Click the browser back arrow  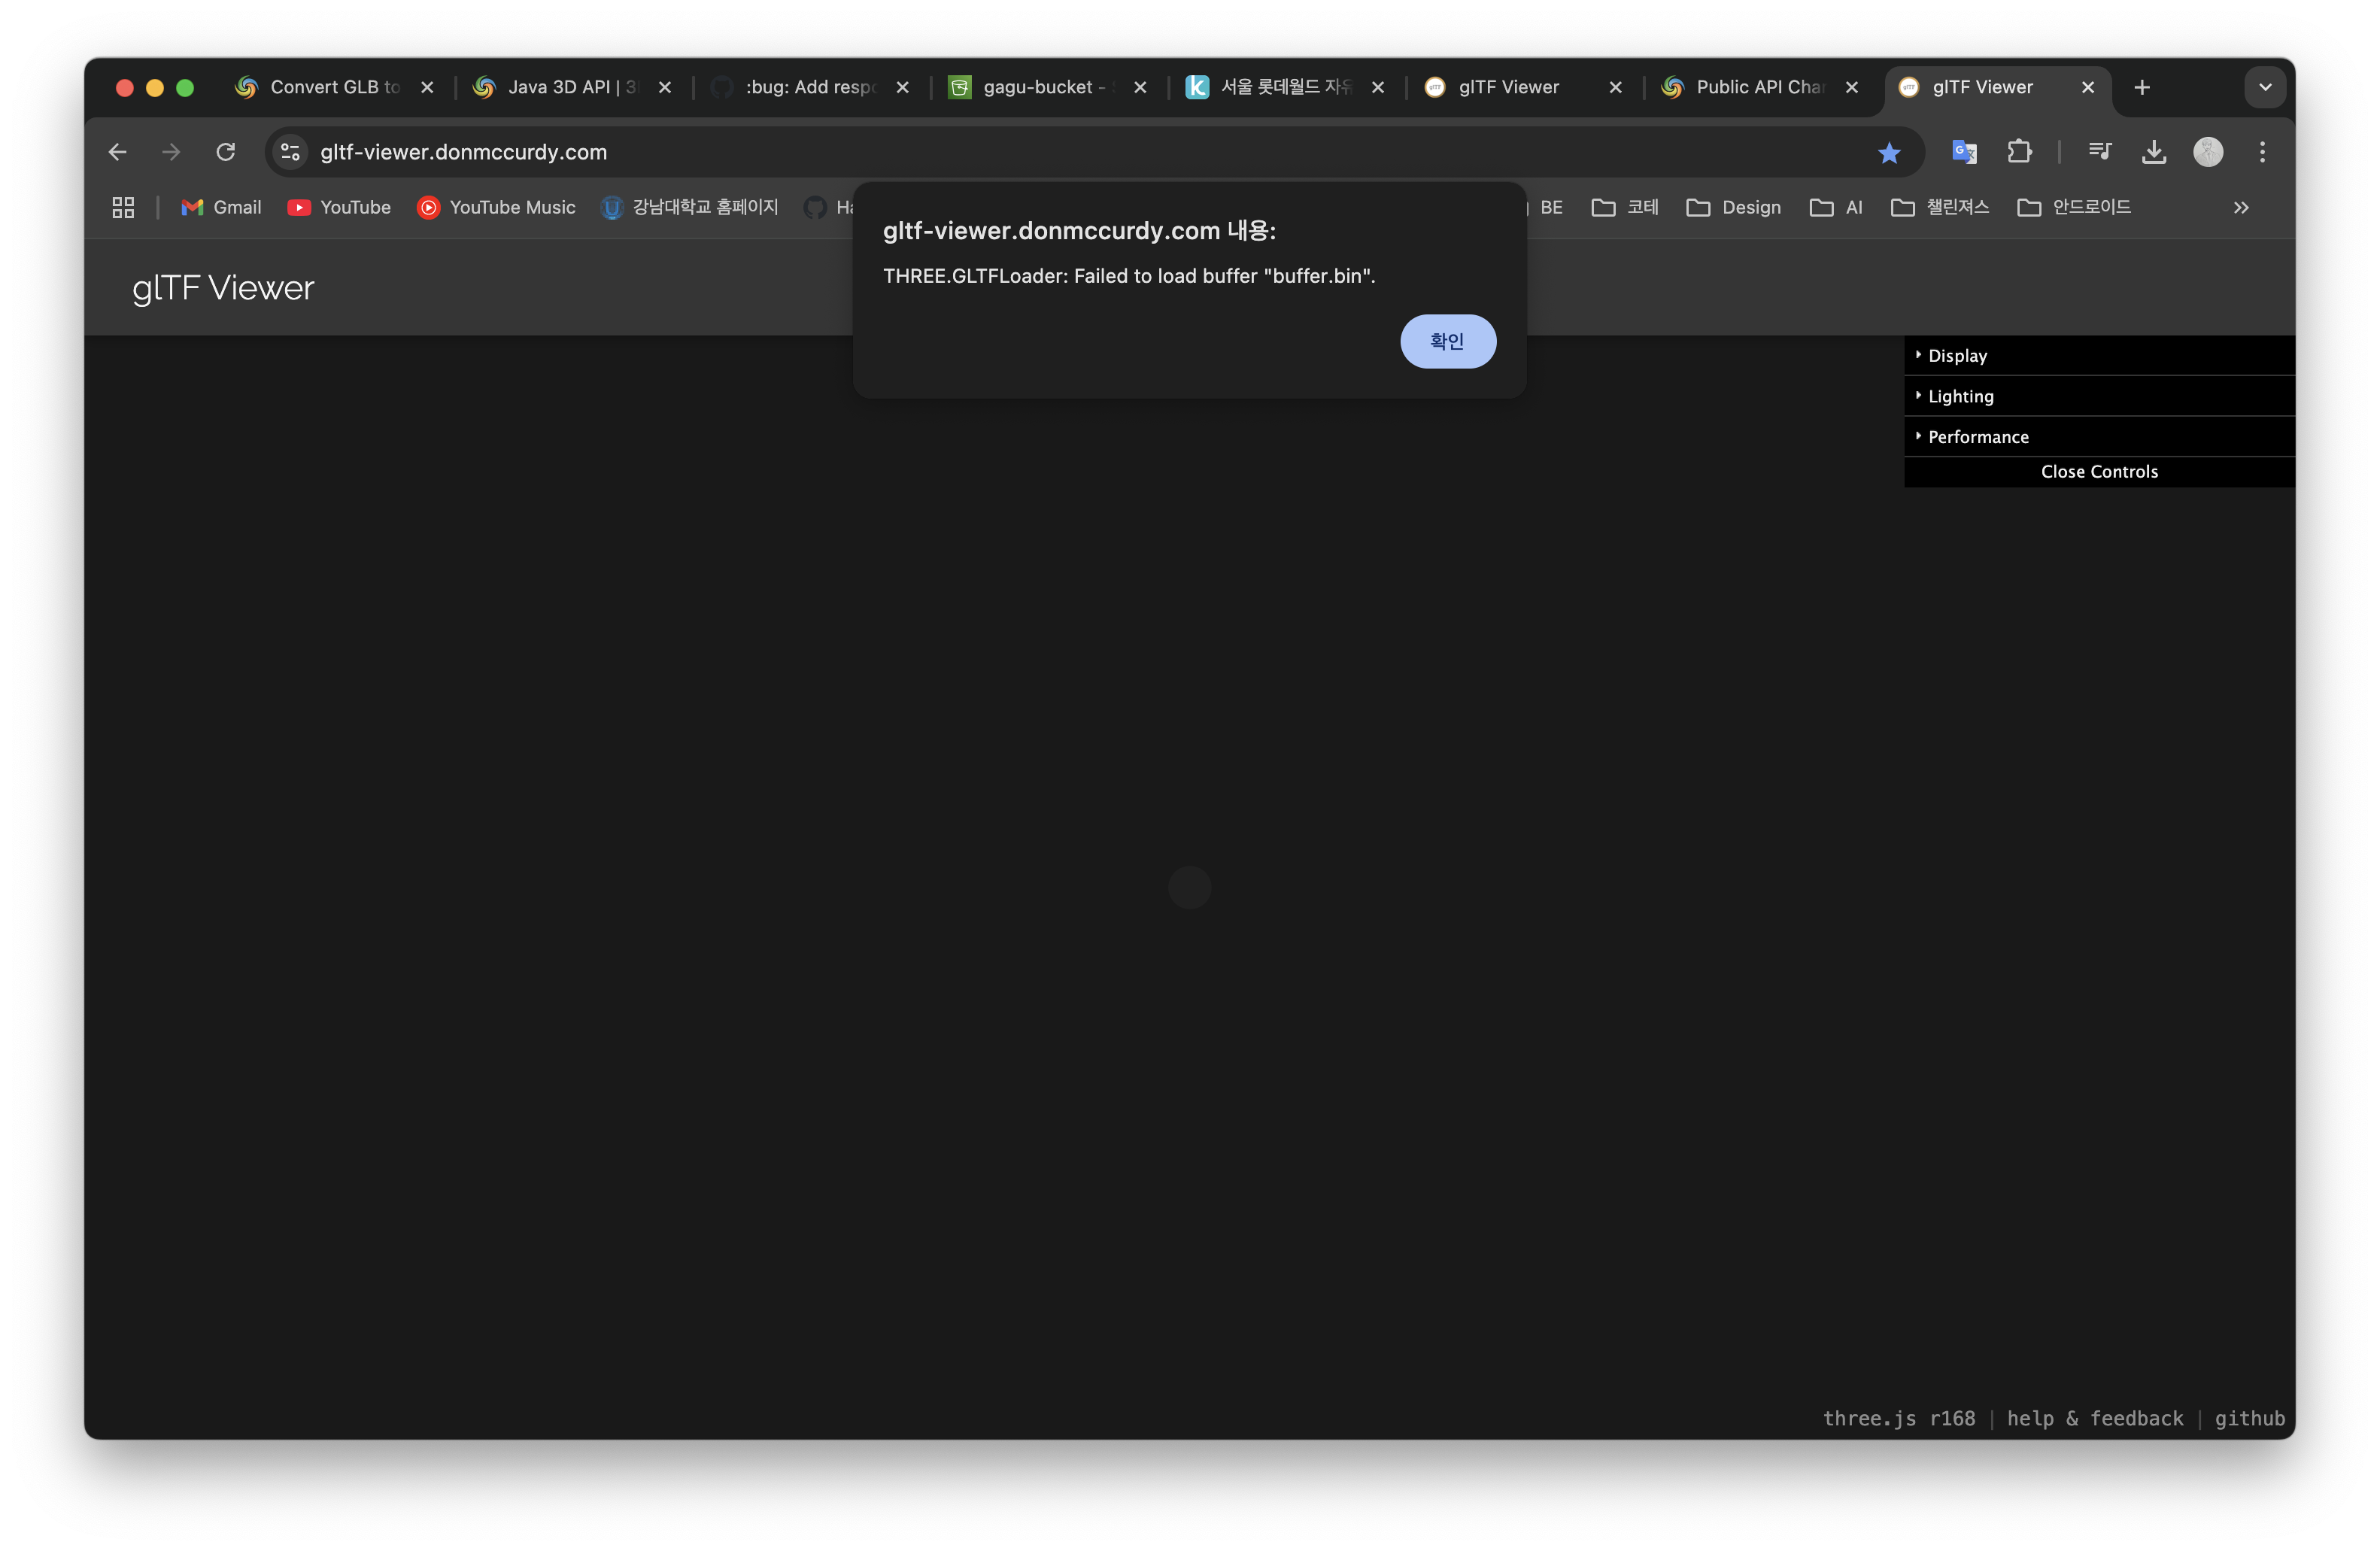pyautogui.click(x=118, y=152)
